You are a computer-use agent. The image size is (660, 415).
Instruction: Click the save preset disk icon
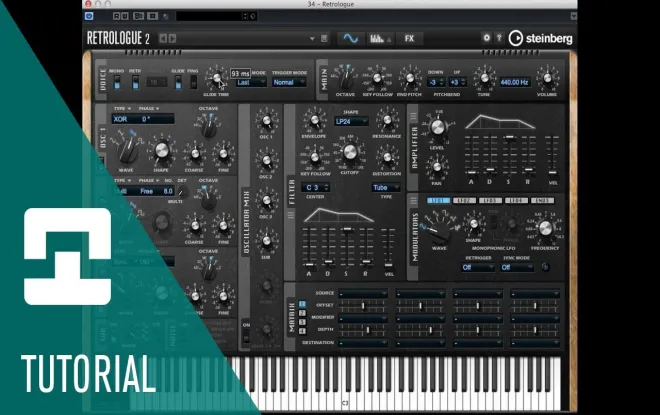(324, 39)
